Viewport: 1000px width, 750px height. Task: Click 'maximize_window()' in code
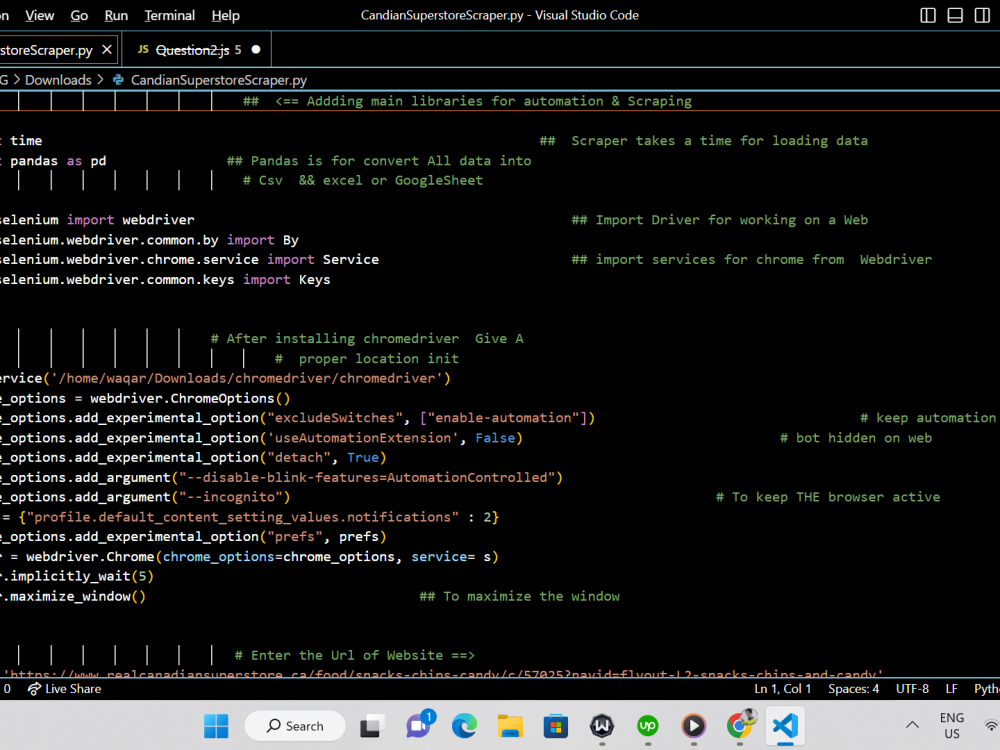pyautogui.click(x=78, y=596)
